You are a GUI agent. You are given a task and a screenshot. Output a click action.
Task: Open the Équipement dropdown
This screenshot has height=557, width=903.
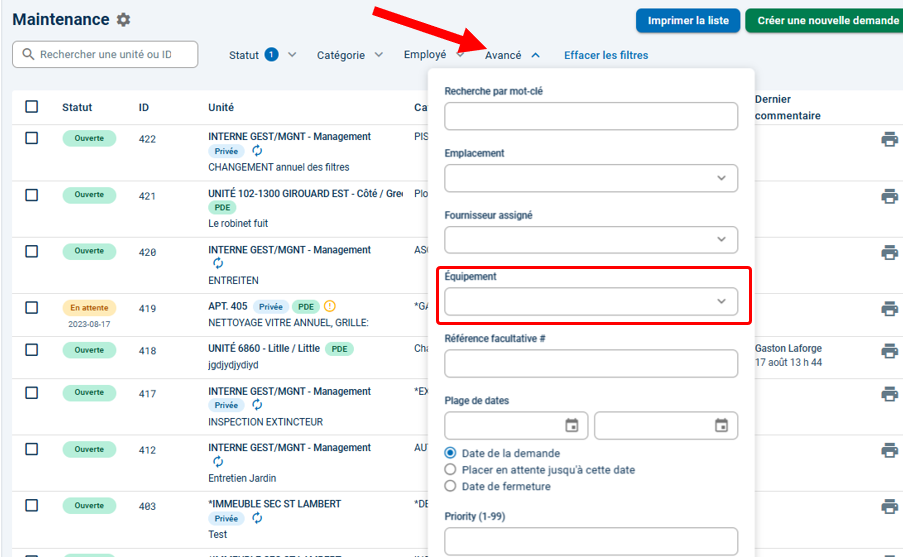tap(591, 301)
